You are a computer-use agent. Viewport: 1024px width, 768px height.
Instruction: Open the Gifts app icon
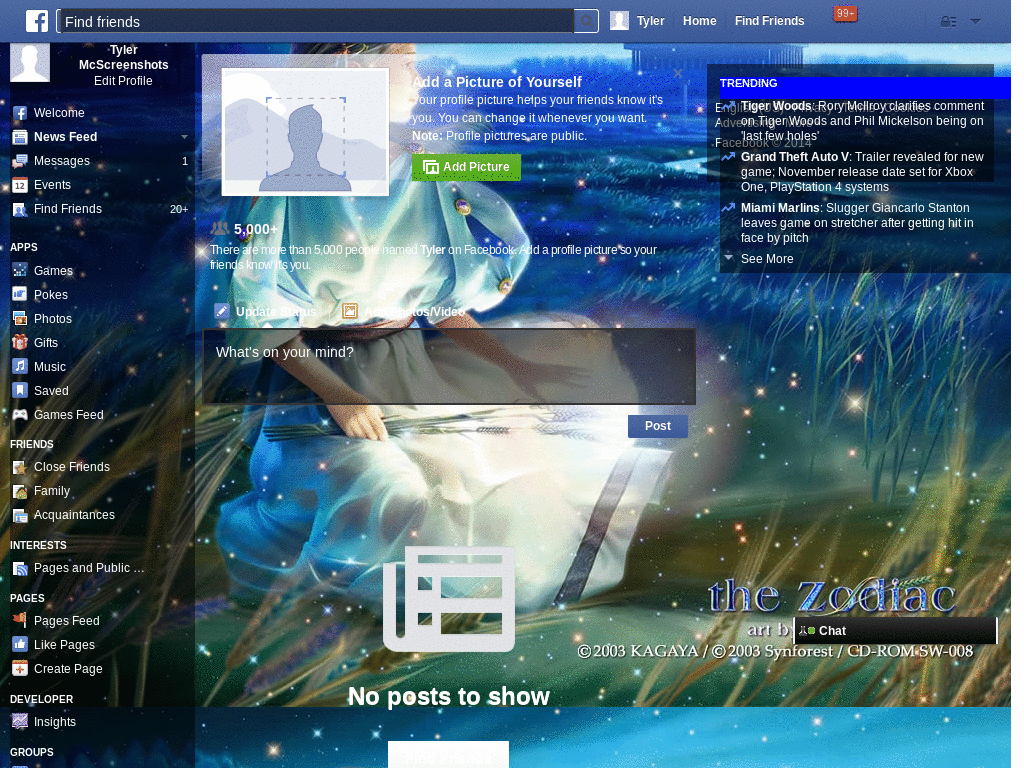[20, 342]
